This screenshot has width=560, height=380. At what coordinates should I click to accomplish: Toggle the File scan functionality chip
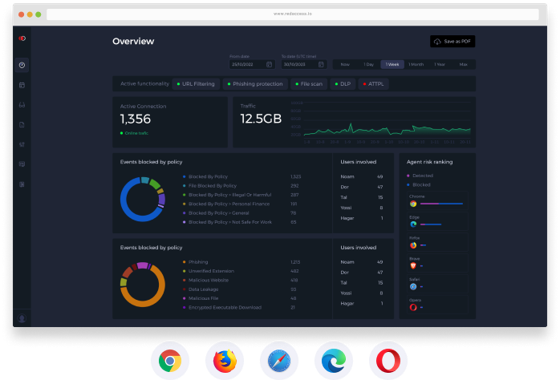(309, 84)
